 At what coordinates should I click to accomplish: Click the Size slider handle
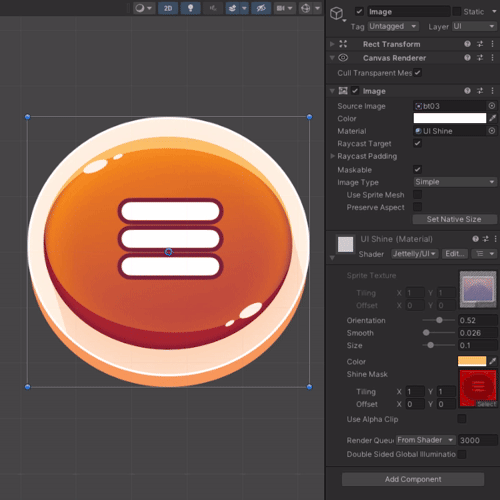(x=430, y=345)
